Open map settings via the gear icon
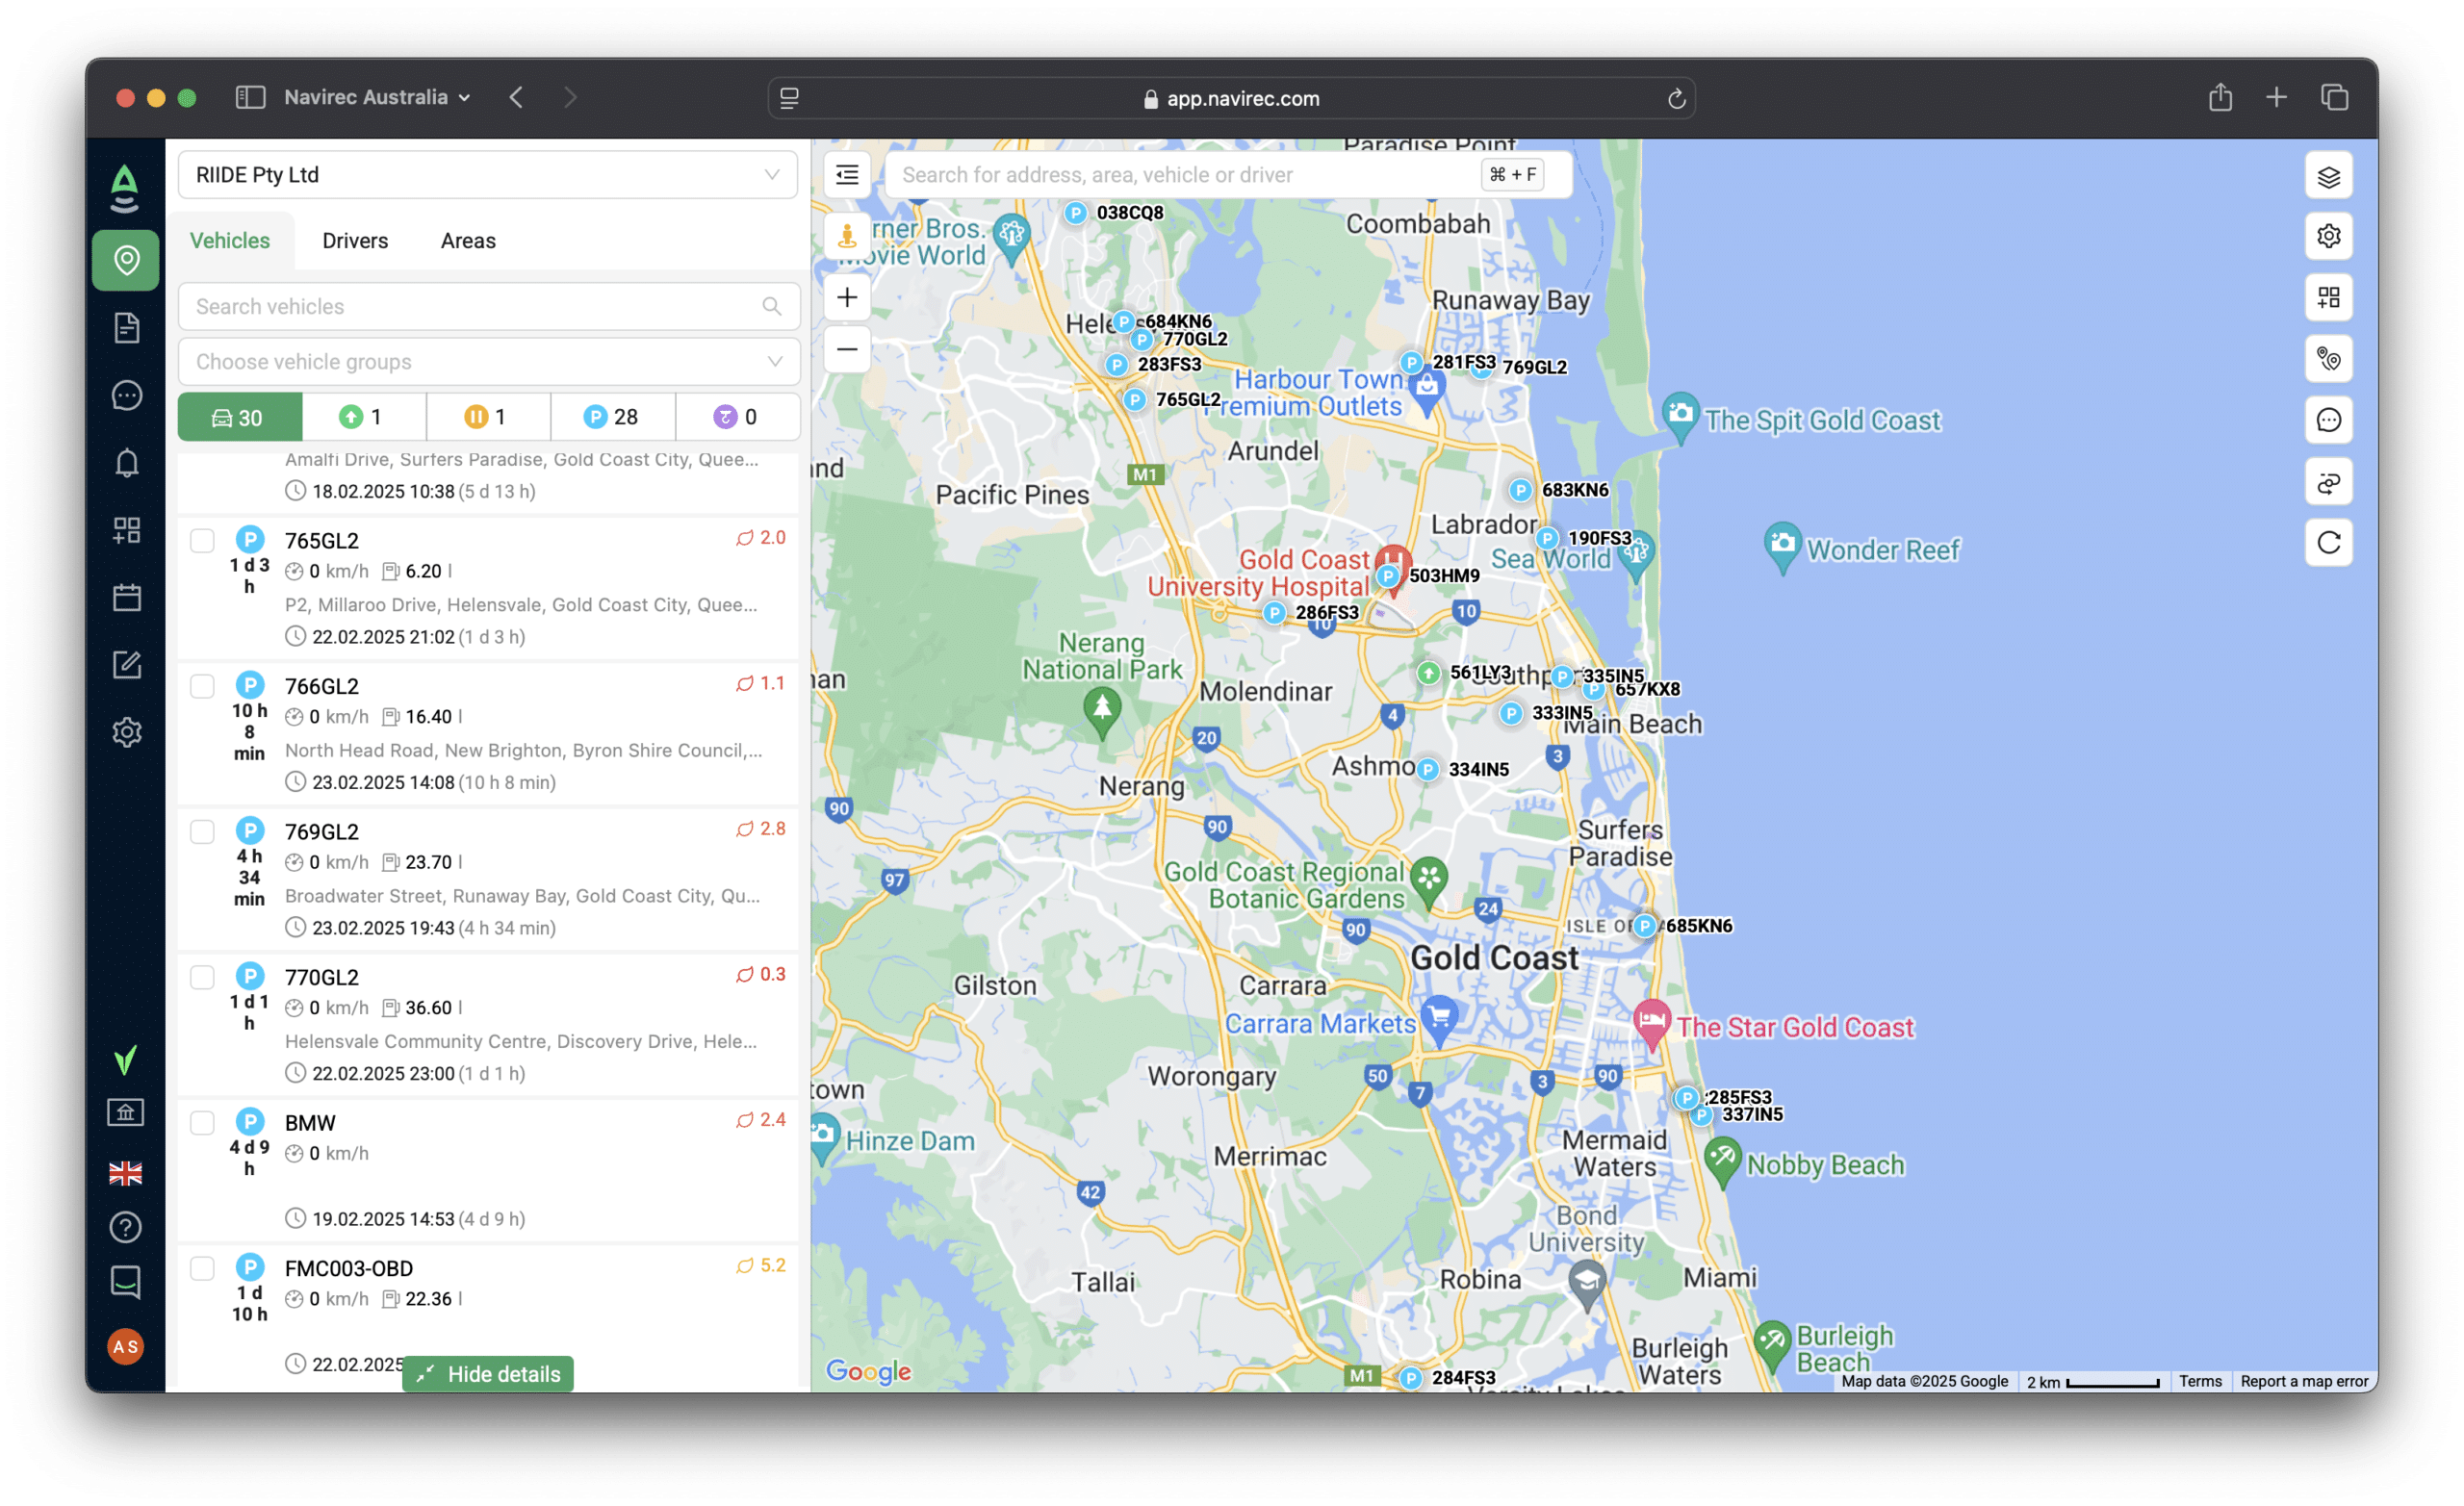Viewport: 2464px width, 1506px height. 2329,236
